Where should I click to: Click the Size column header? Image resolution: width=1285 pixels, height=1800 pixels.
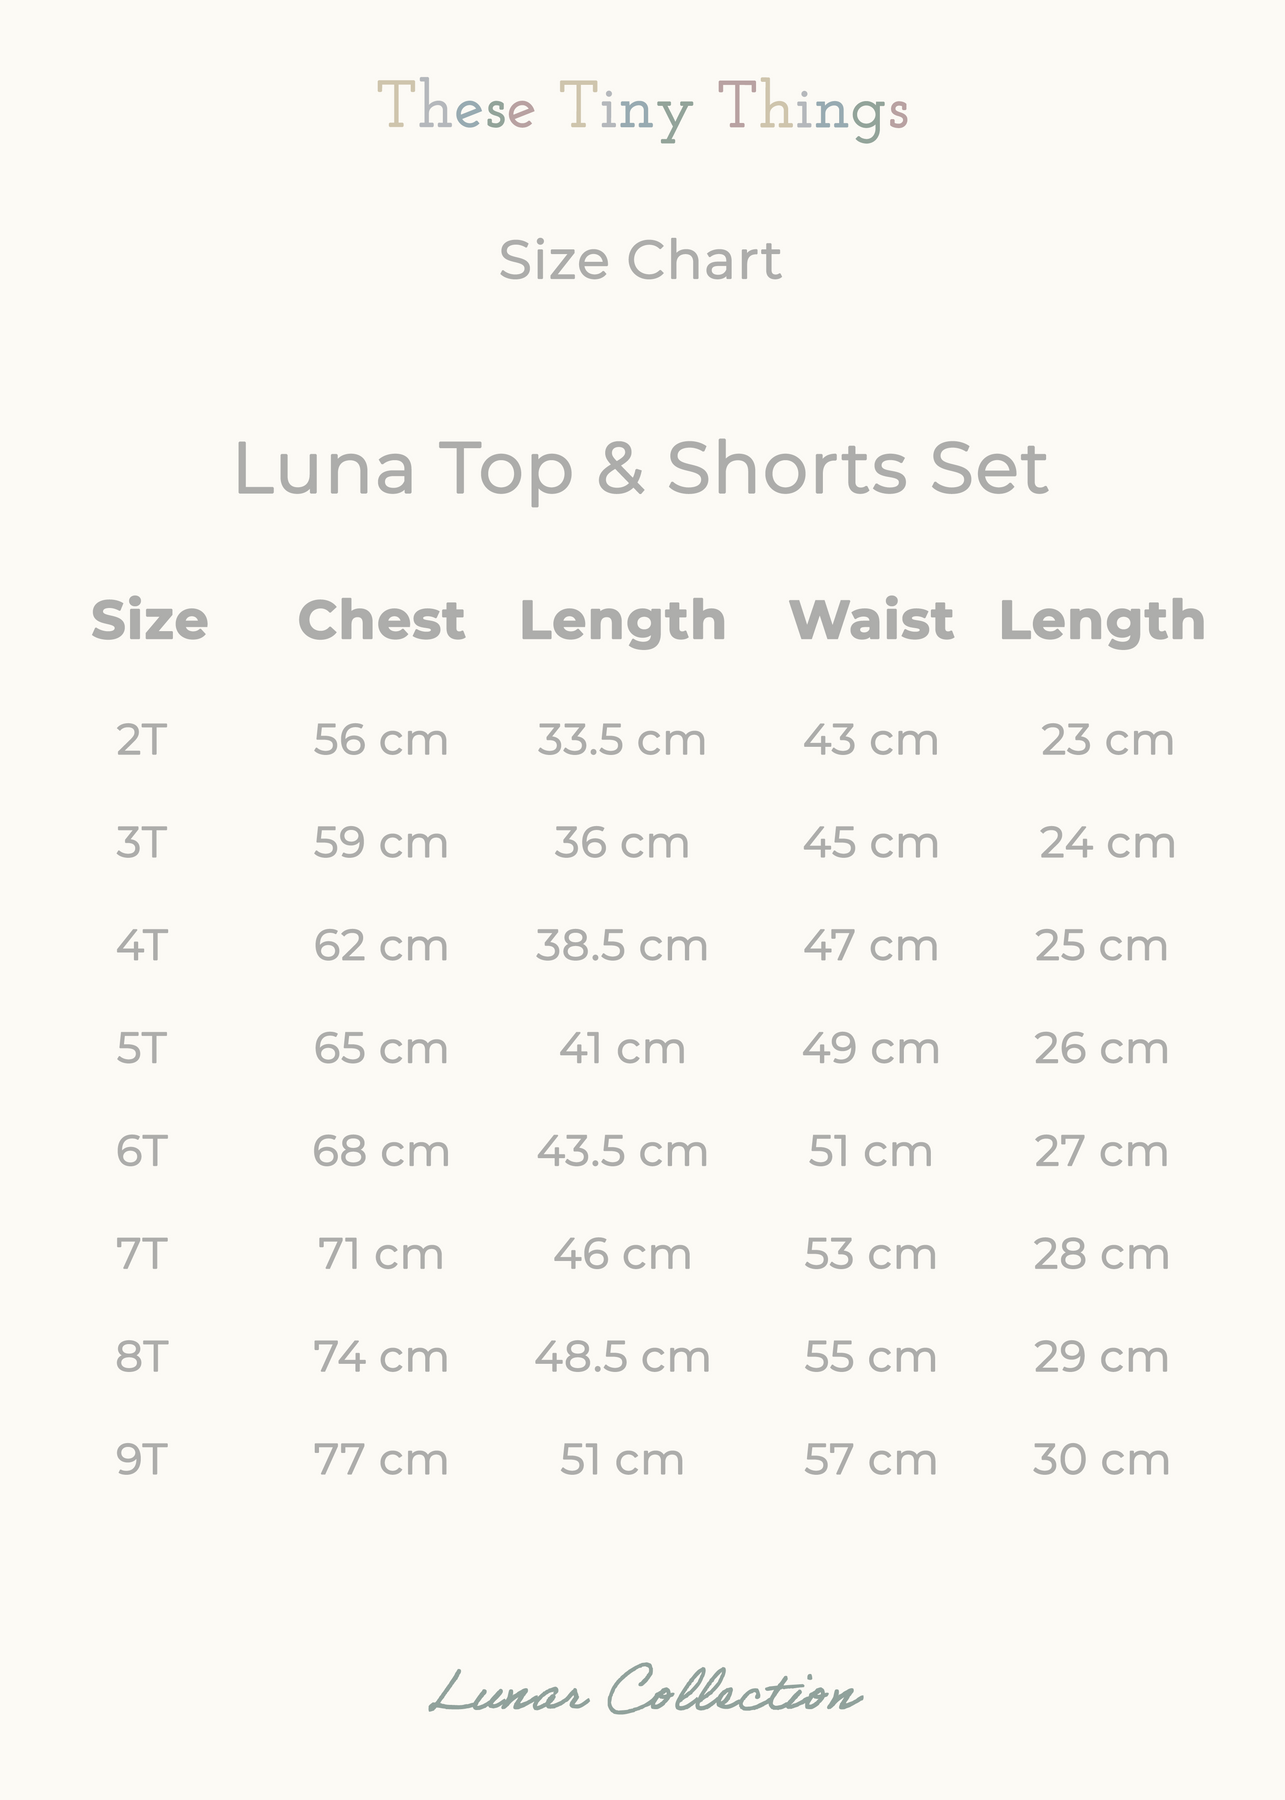[150, 621]
